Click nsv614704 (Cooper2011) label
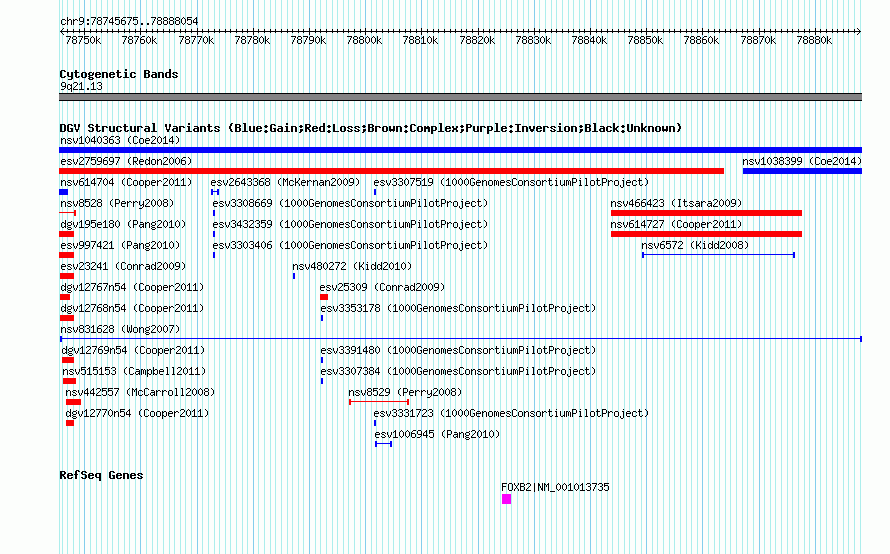The width and height of the screenshot is (890, 554). [126, 182]
